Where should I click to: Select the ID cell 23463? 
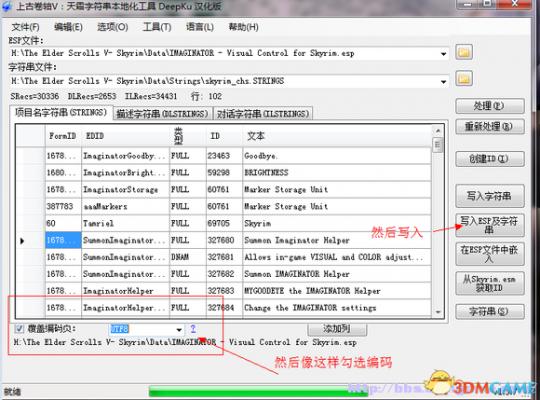224,156
